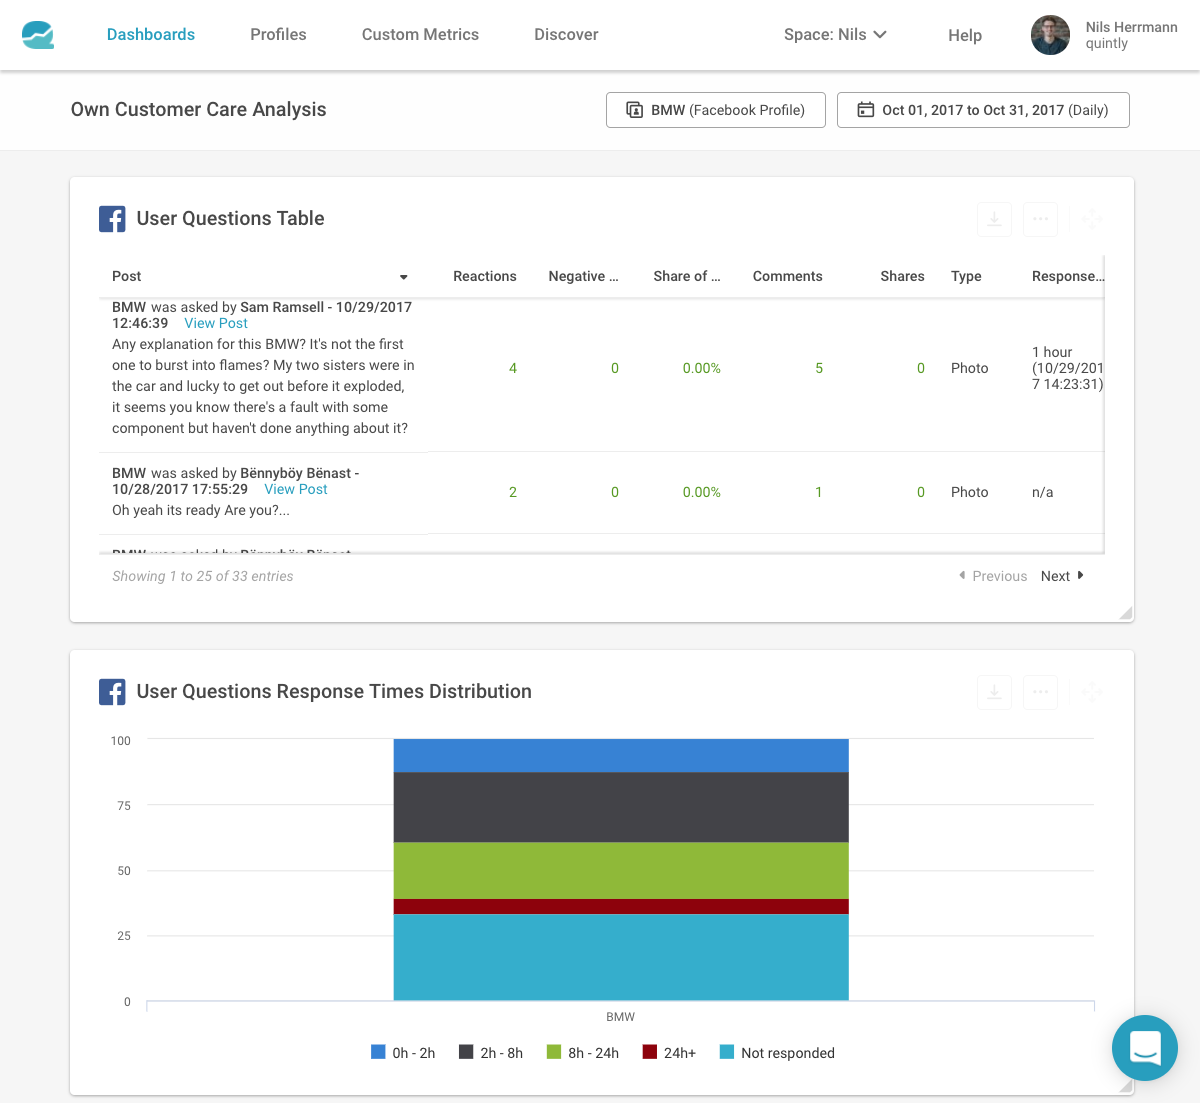The height and width of the screenshot is (1103, 1200).
Task: Click the Own Customer Care Analysis title
Action: point(199,110)
